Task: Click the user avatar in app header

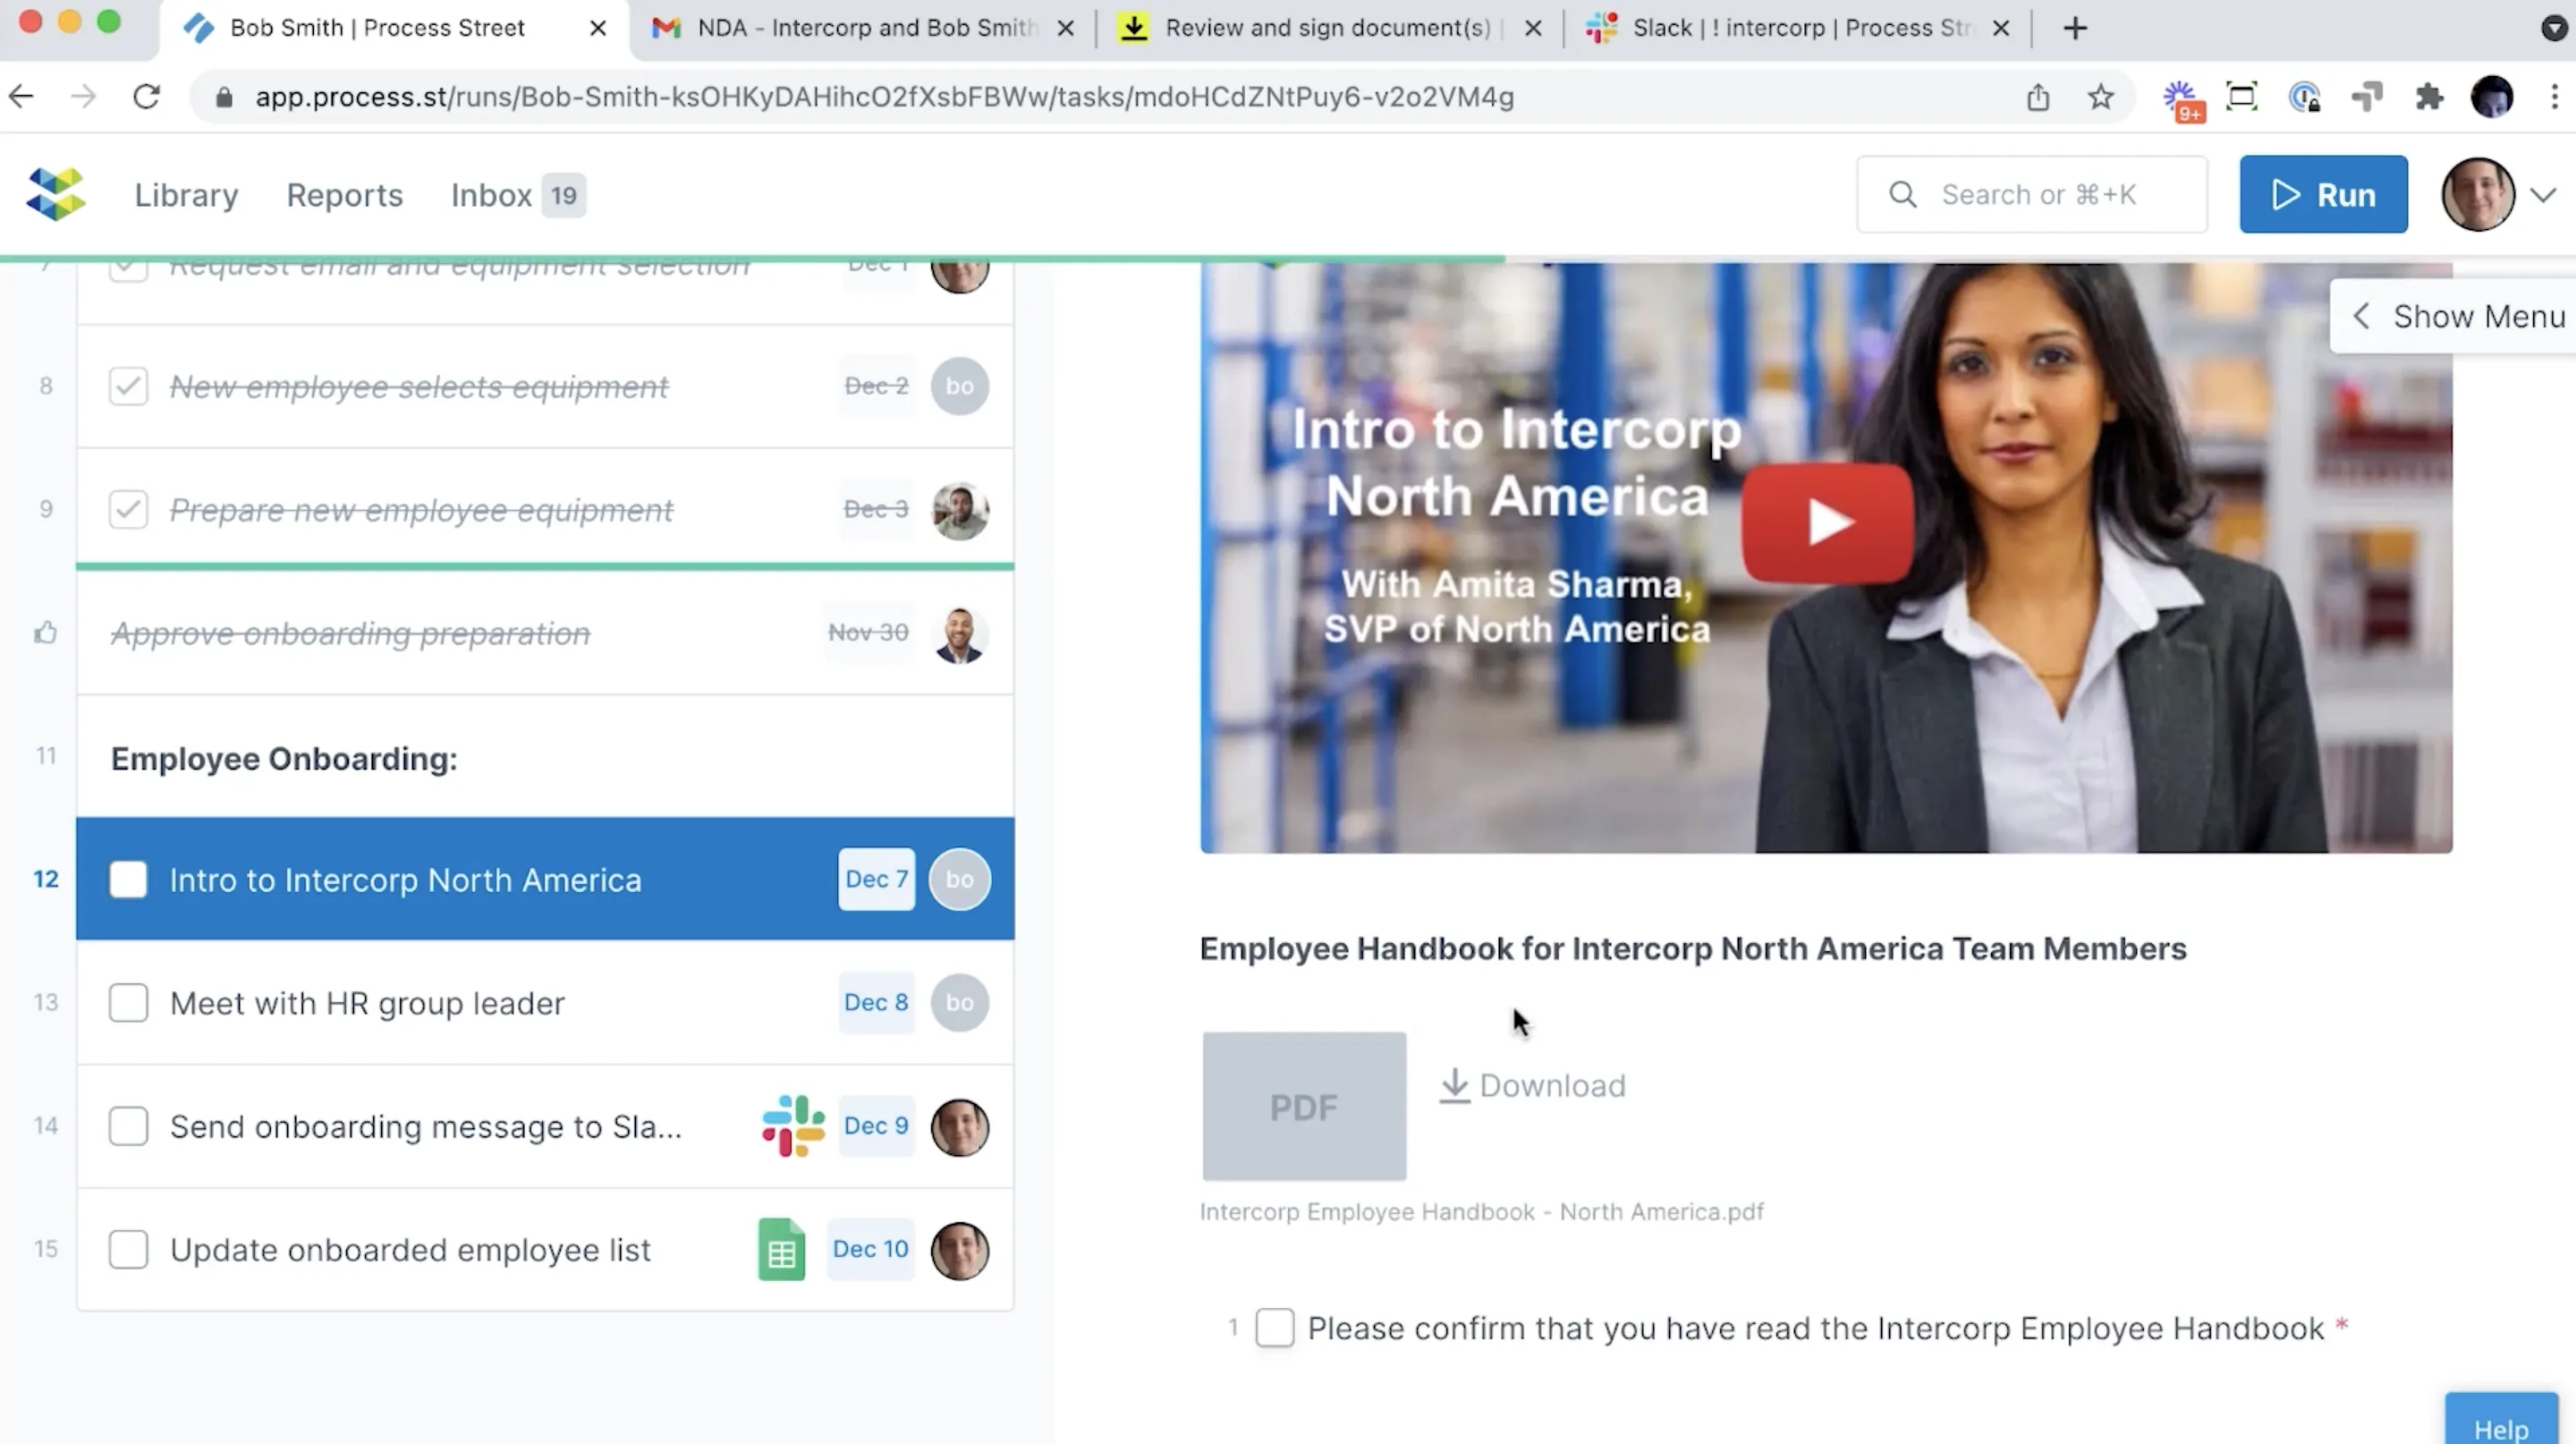Action: (x=2477, y=194)
